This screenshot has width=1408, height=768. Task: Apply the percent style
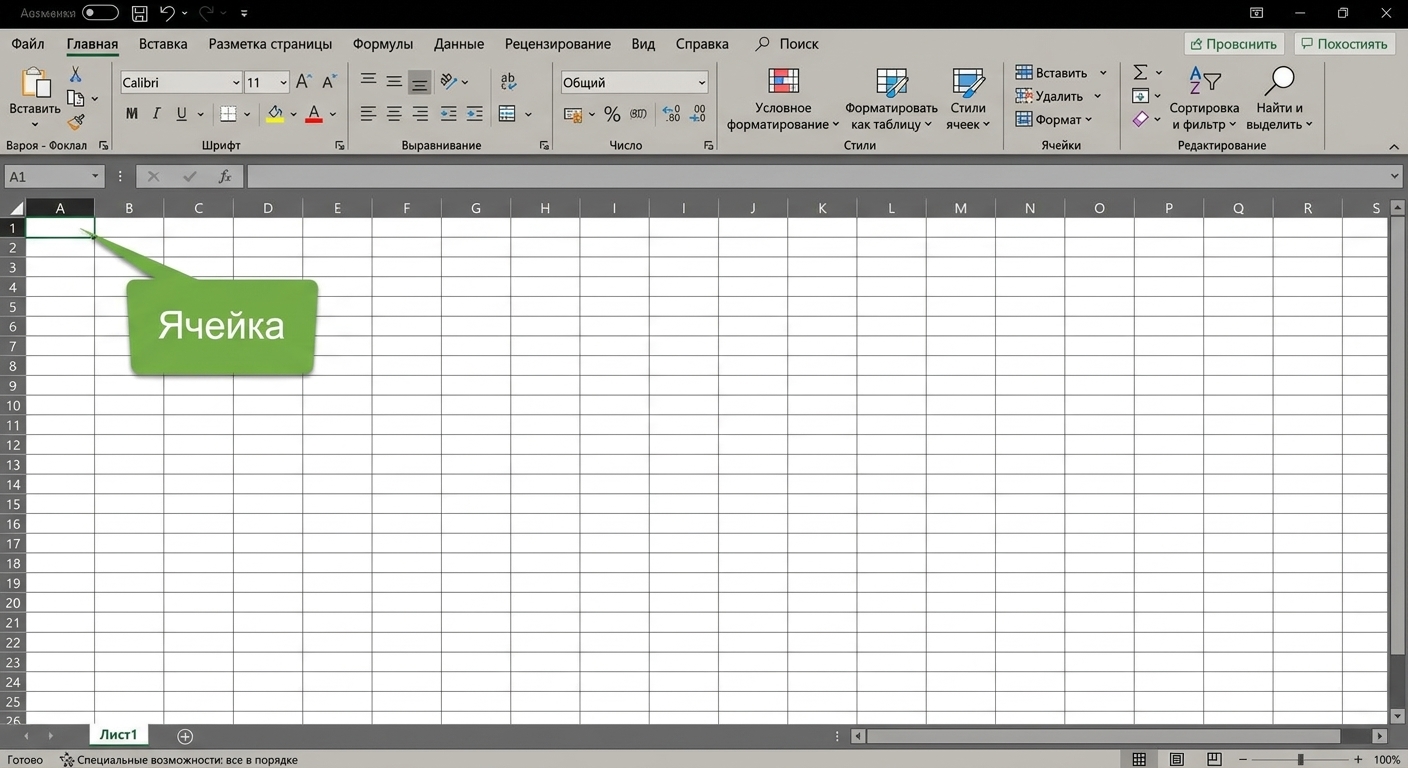(x=612, y=114)
